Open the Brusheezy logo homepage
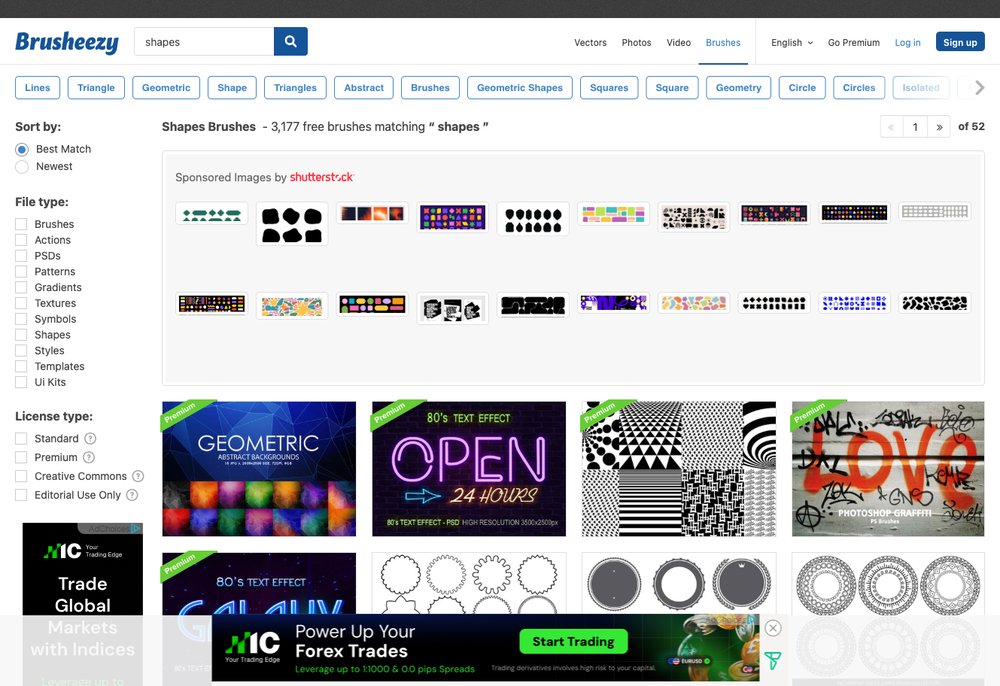 click(67, 42)
